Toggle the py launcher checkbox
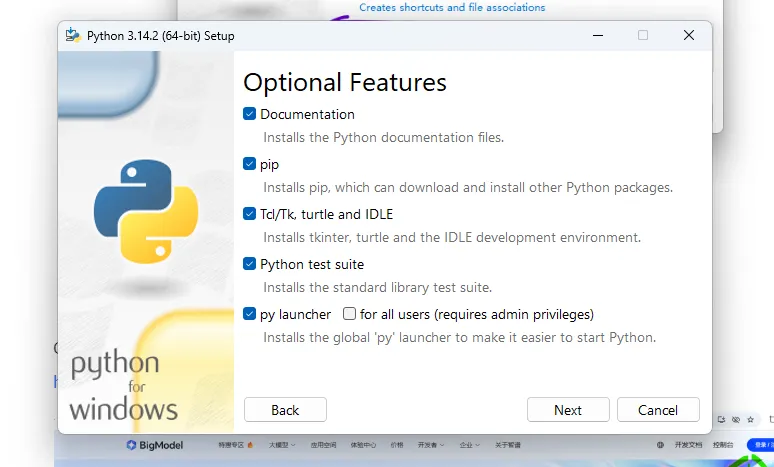 (250, 314)
